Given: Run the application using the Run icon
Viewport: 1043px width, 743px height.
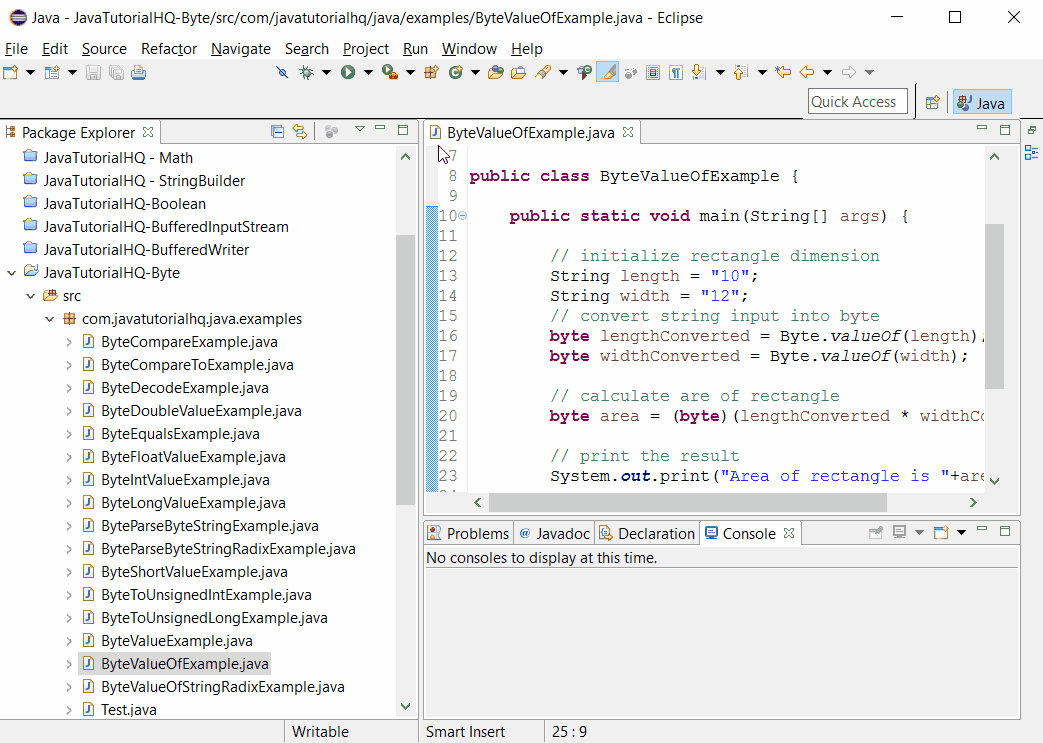Looking at the screenshot, I should (348, 72).
